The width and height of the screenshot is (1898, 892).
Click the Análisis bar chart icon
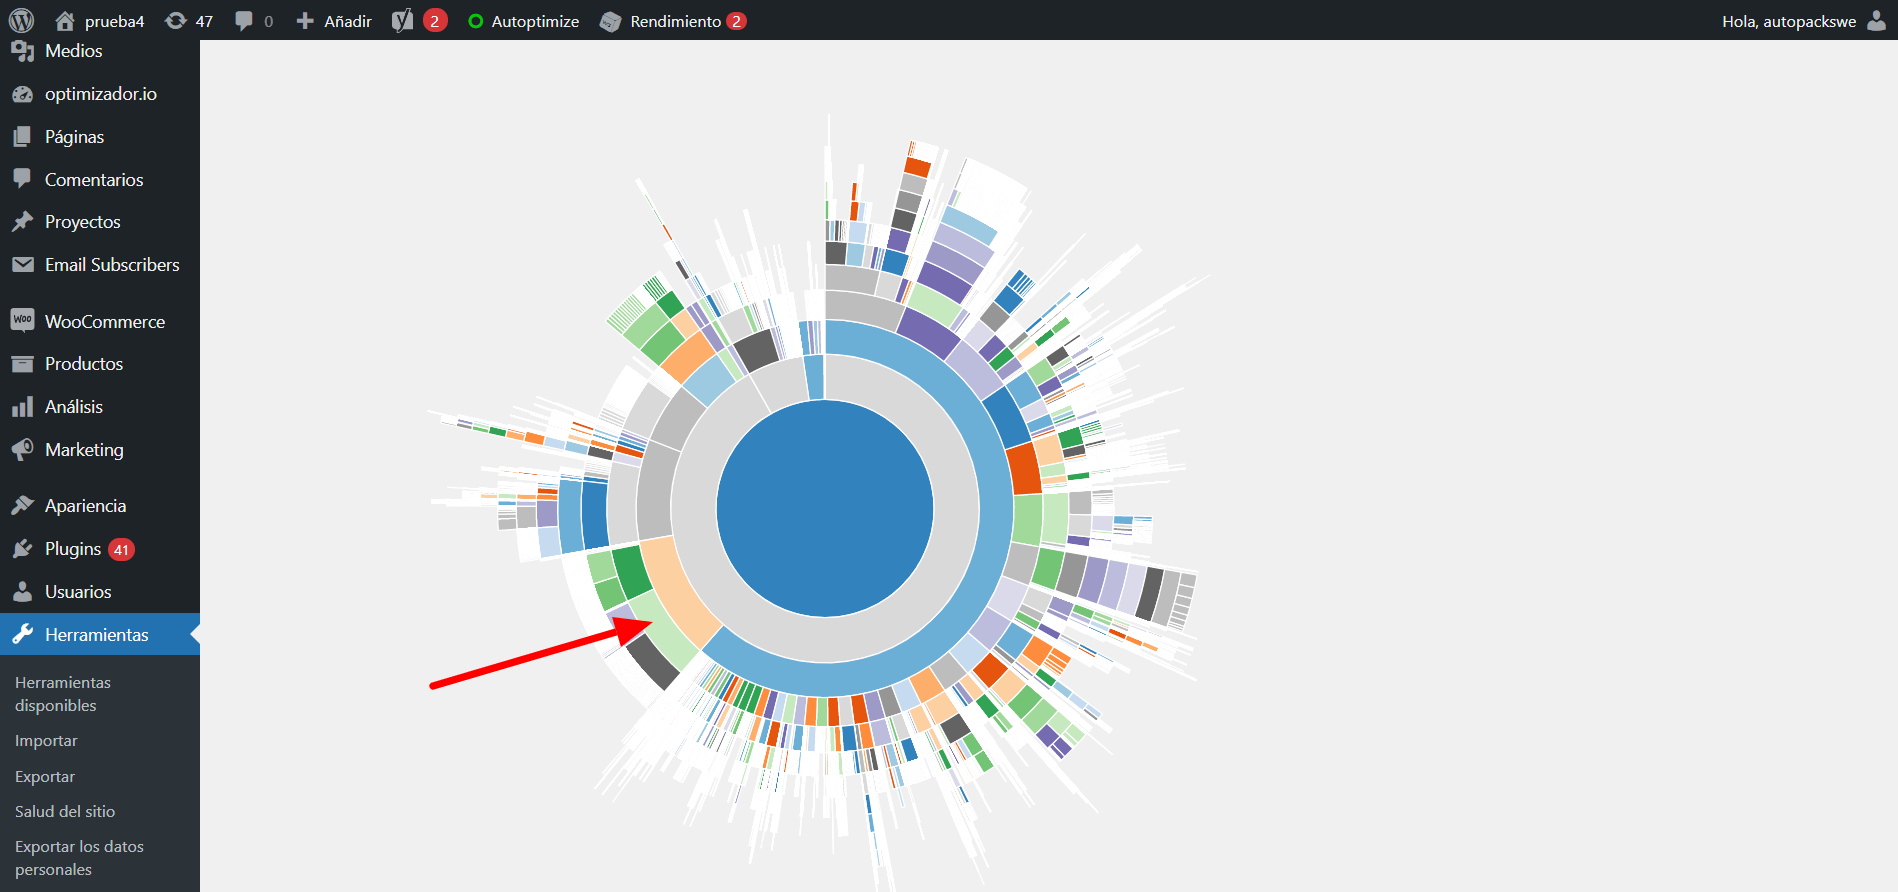[x=22, y=407]
